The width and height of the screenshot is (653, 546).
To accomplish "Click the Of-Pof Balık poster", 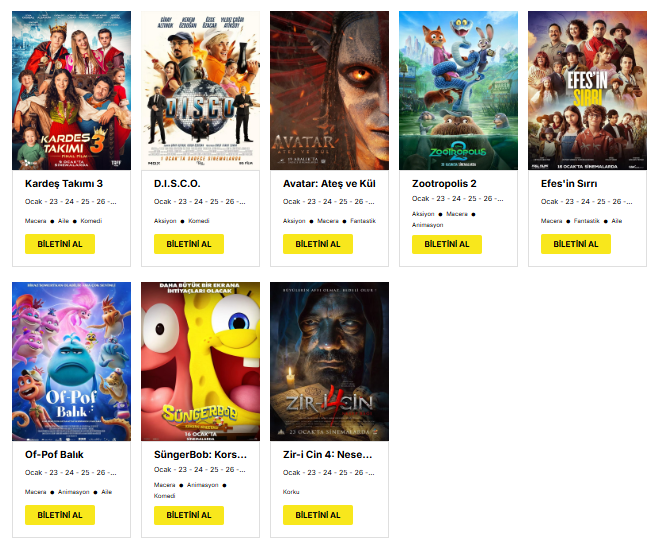I will [x=71, y=361].
